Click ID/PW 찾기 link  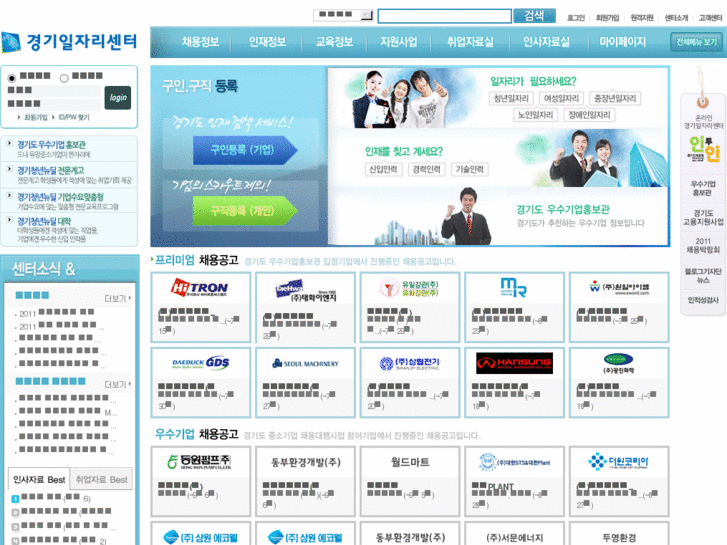(x=74, y=117)
